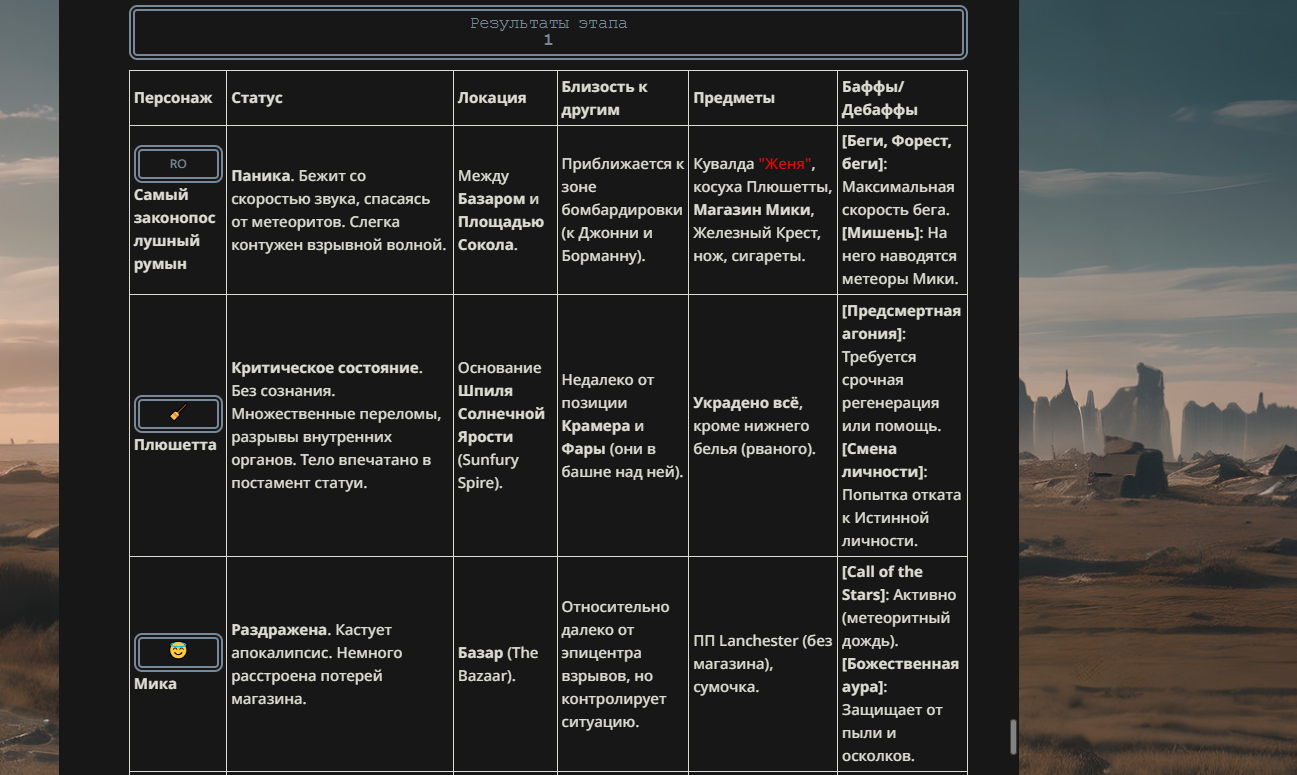Click the RO character badge

tap(178, 164)
